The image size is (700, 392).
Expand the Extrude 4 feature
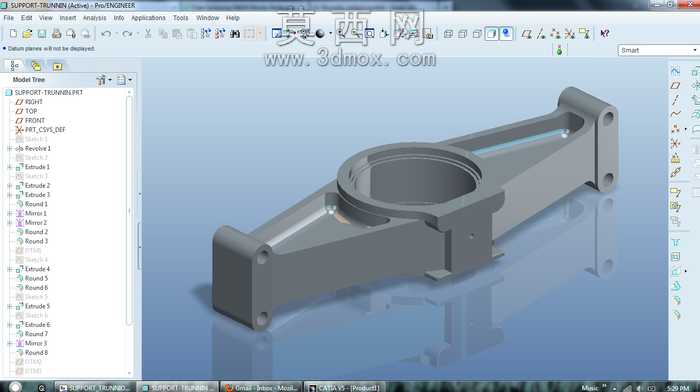pos(9,269)
